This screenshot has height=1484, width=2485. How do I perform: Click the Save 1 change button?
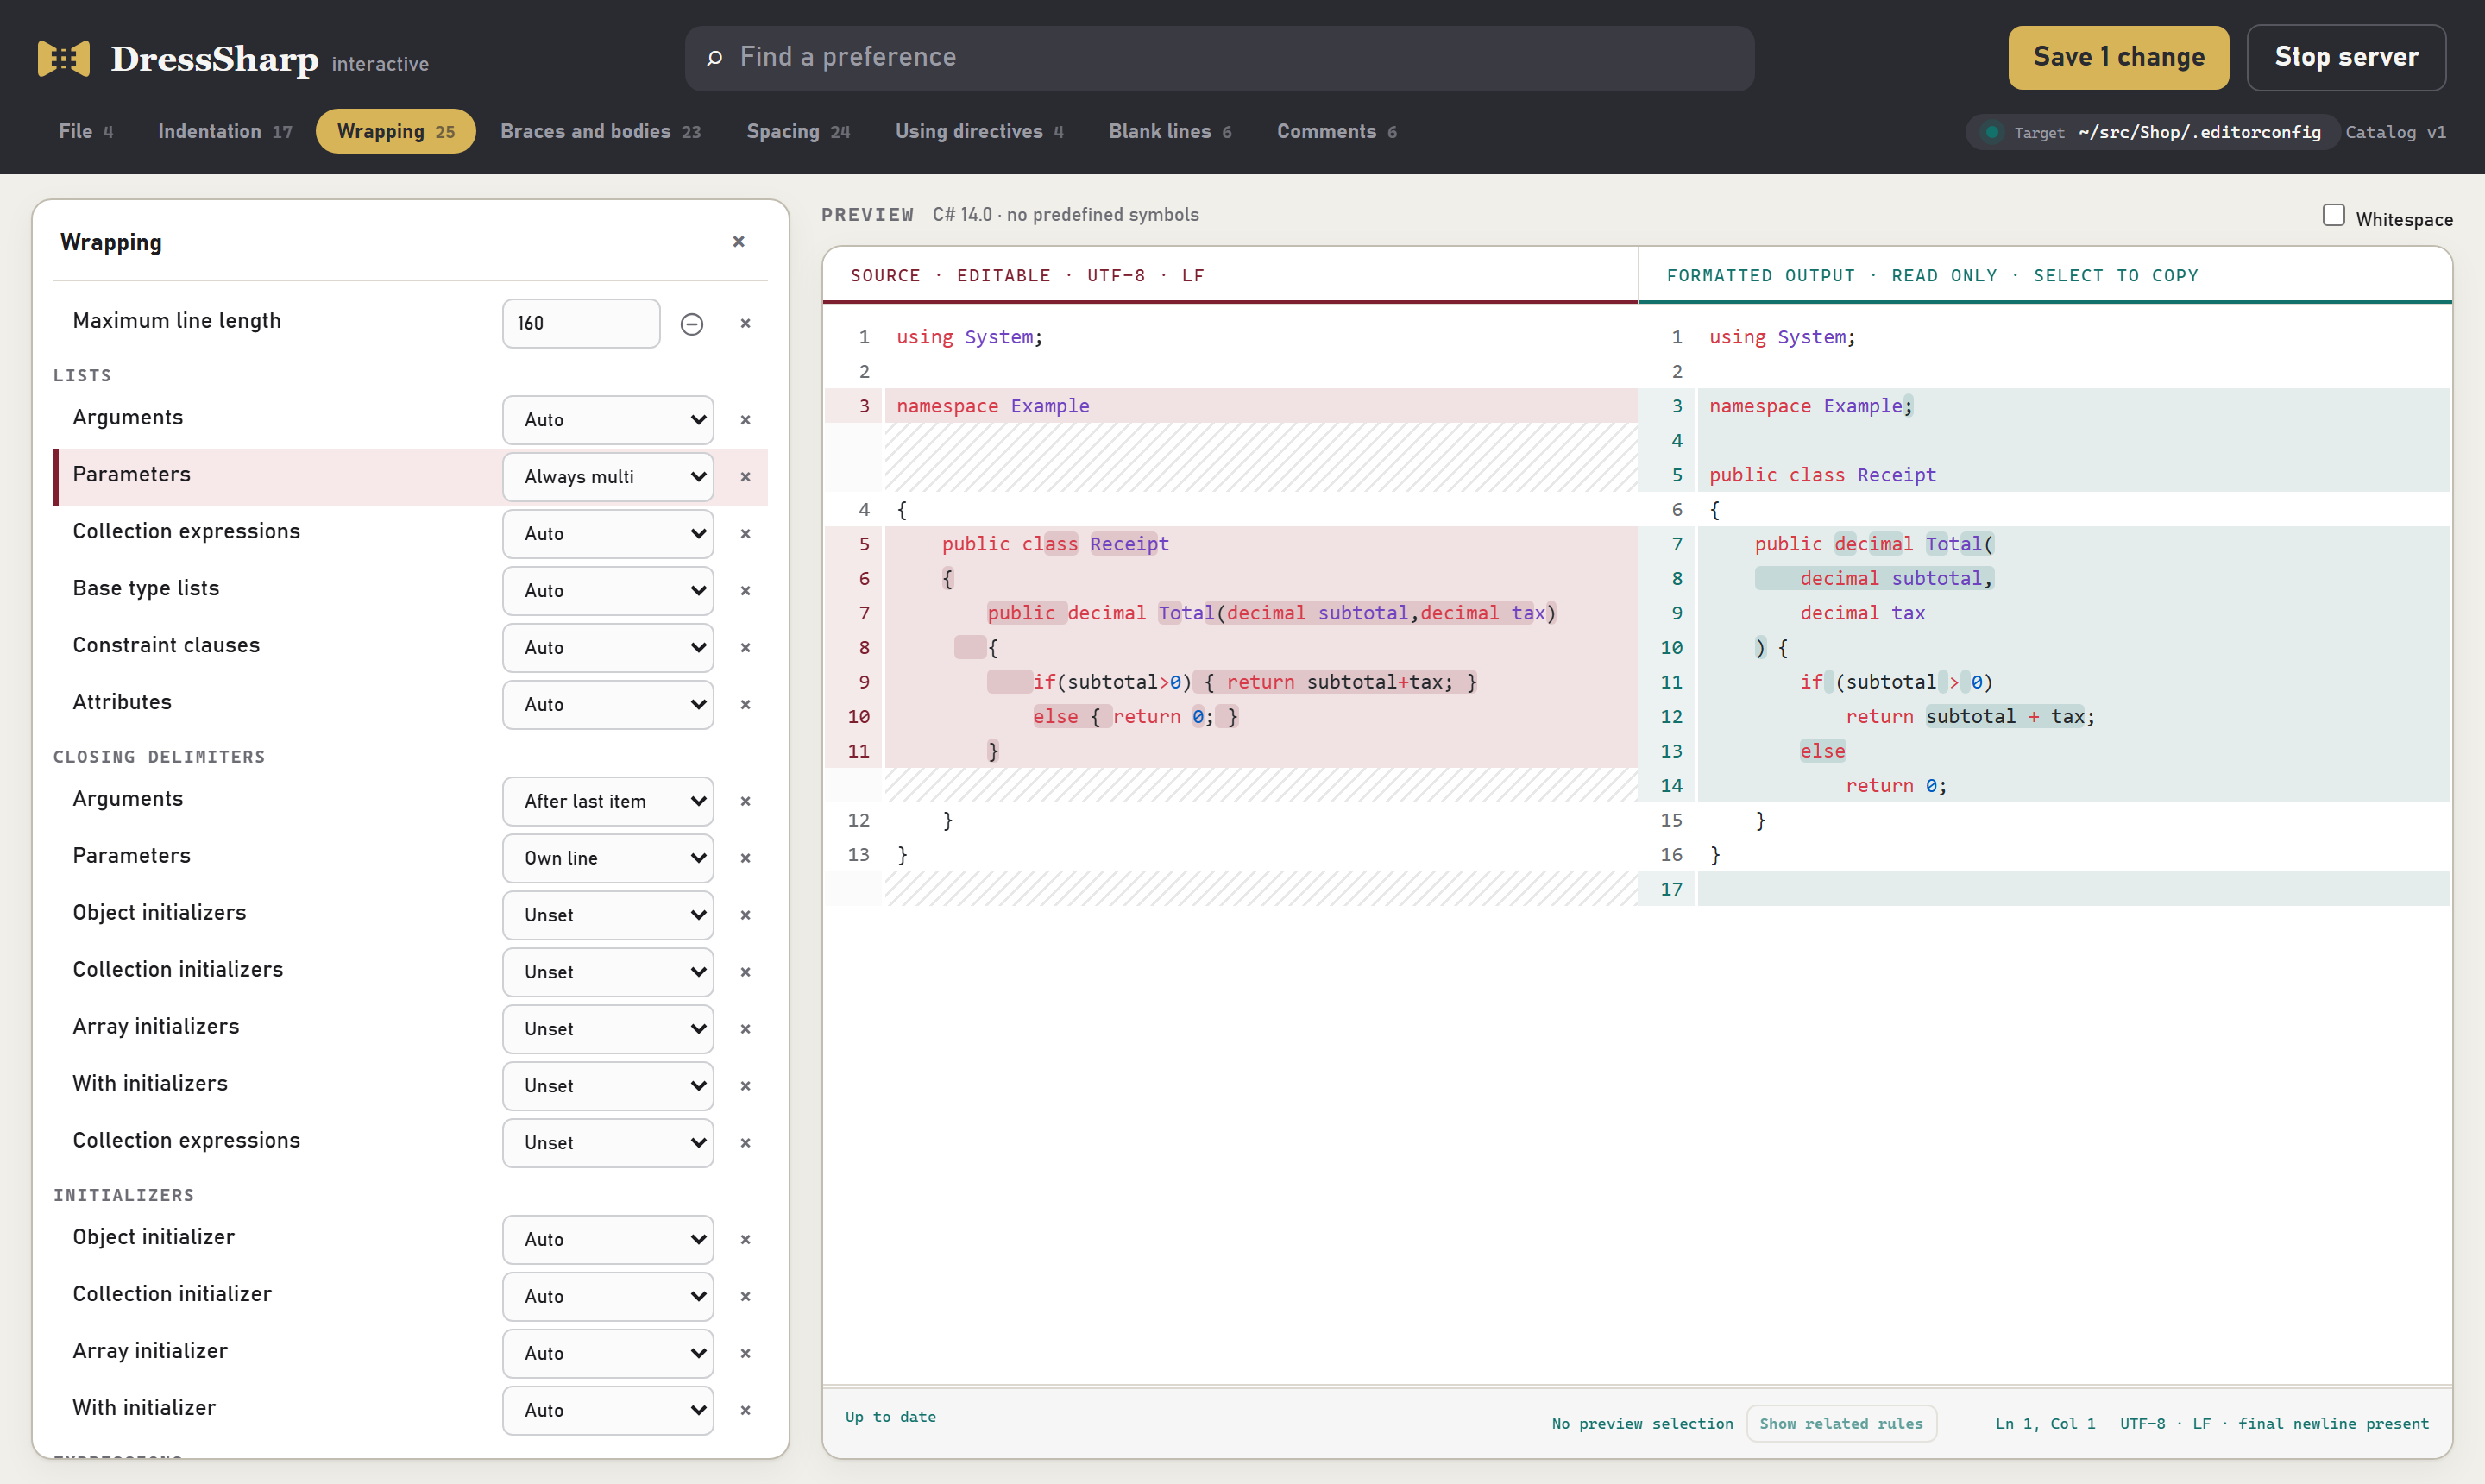pos(2118,58)
